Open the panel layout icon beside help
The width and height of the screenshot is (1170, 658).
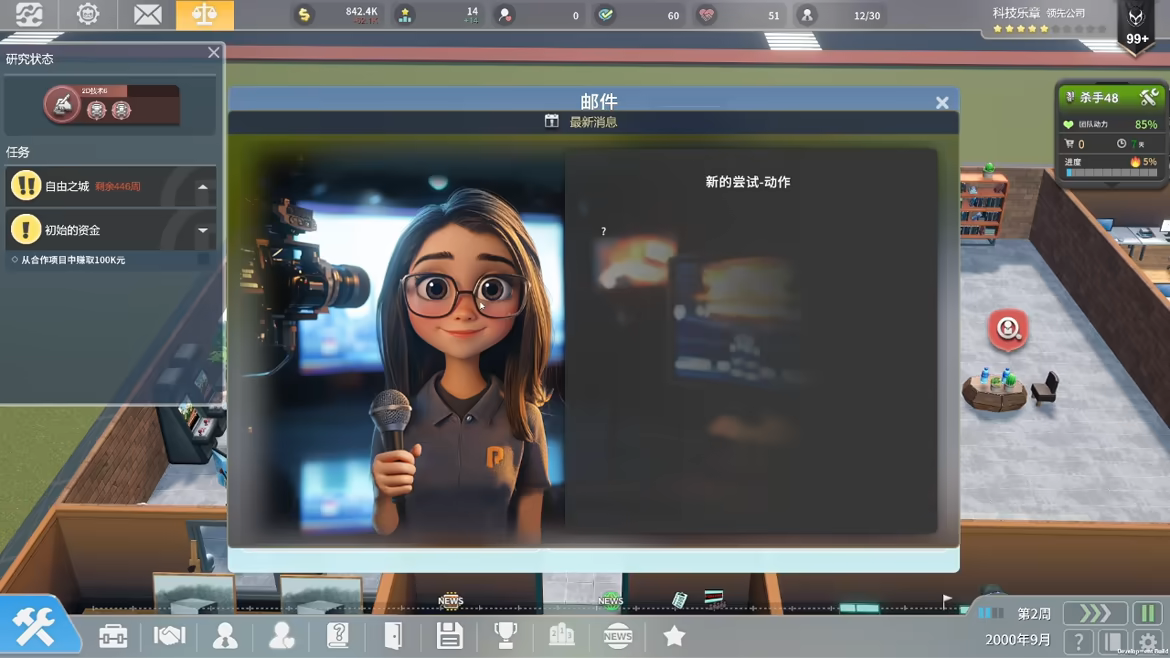click(1113, 641)
